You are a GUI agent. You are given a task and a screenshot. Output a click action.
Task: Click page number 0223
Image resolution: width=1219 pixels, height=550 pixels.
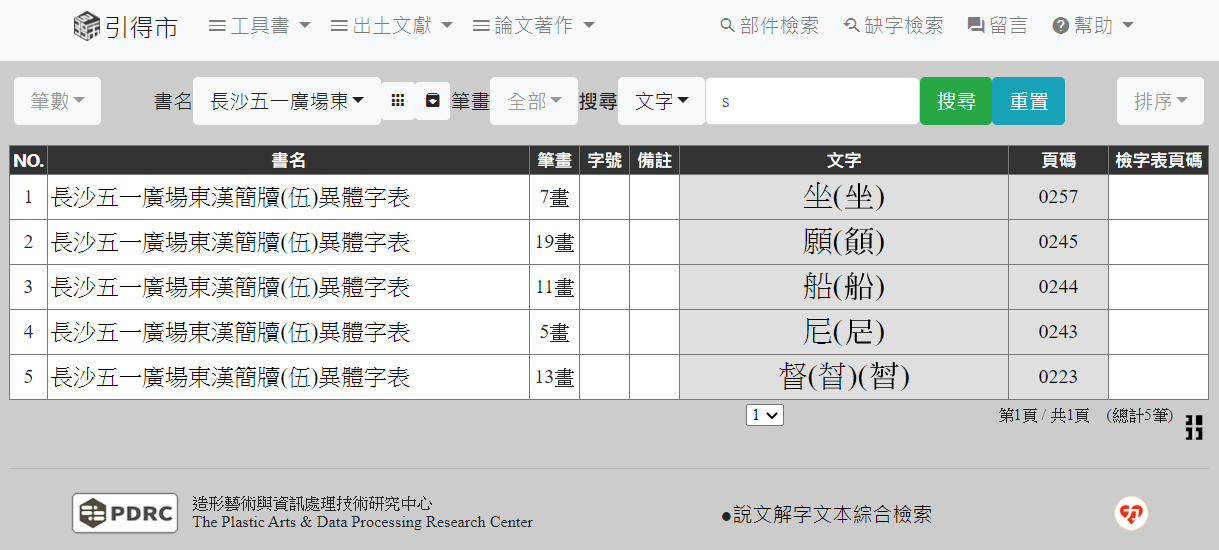1058,377
